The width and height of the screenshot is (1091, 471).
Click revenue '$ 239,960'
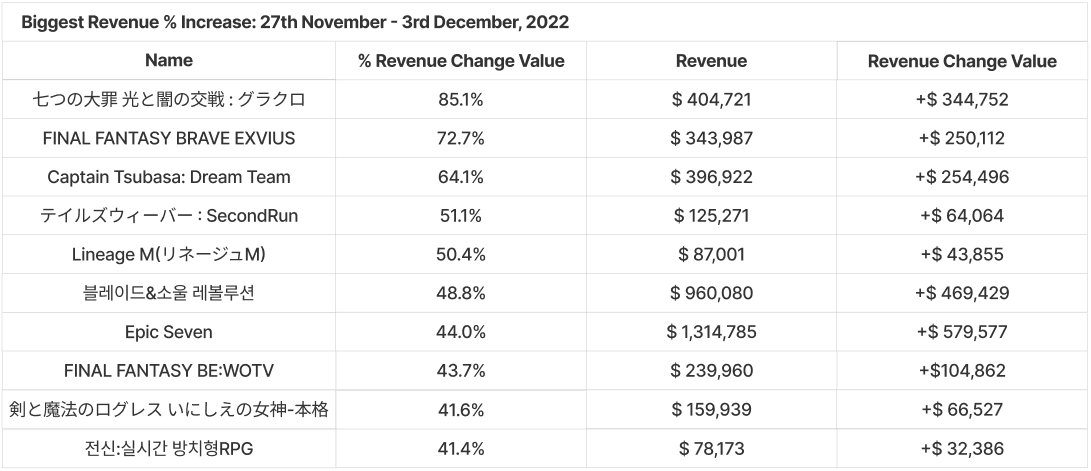point(712,371)
